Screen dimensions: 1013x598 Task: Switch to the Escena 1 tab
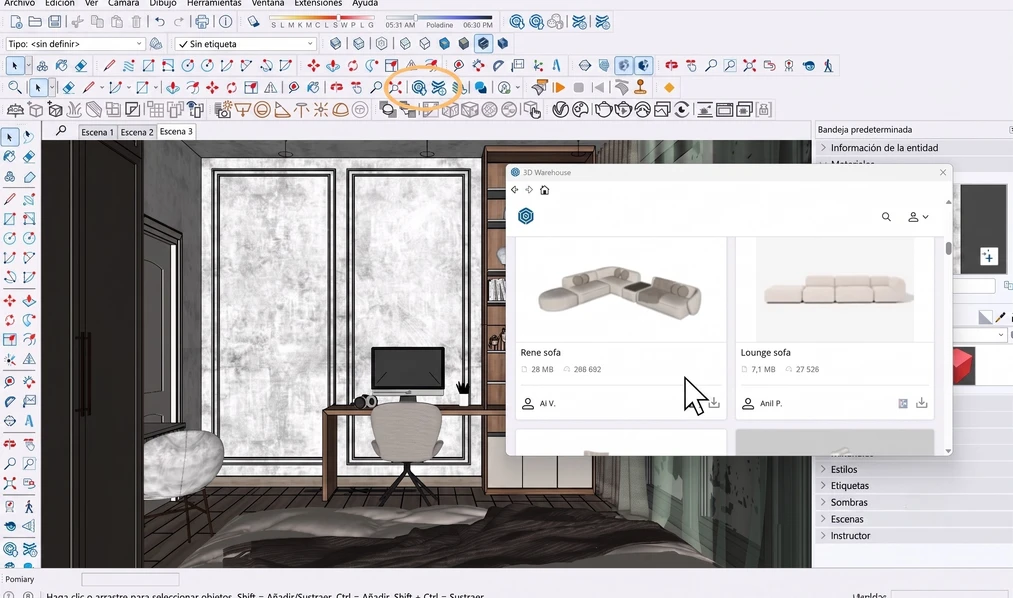coord(97,132)
